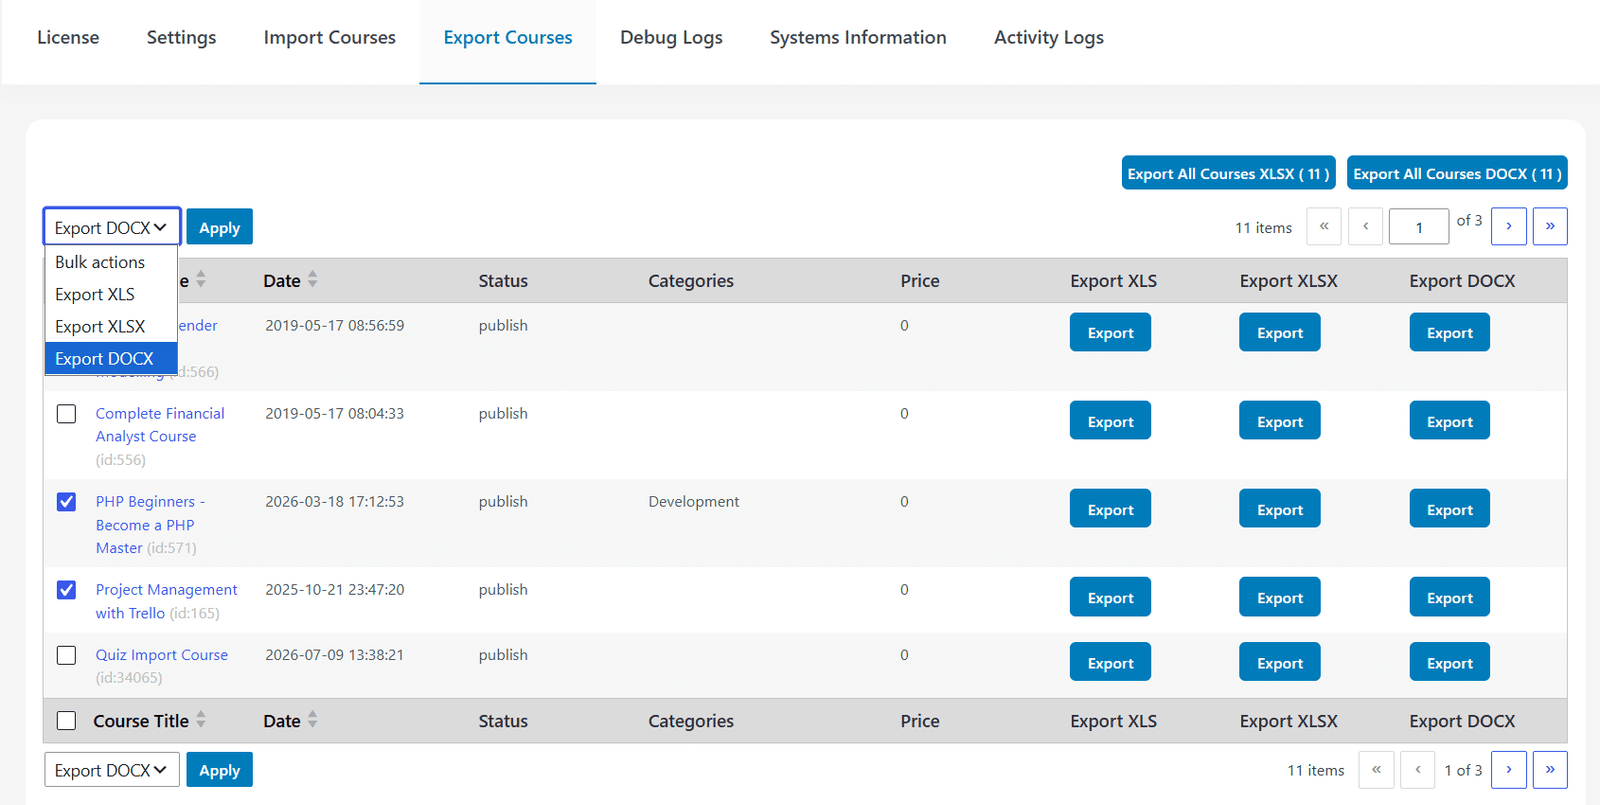This screenshot has height=805, width=1600.
Task: Open bottom bulk actions dropdown
Action: pyautogui.click(x=111, y=770)
